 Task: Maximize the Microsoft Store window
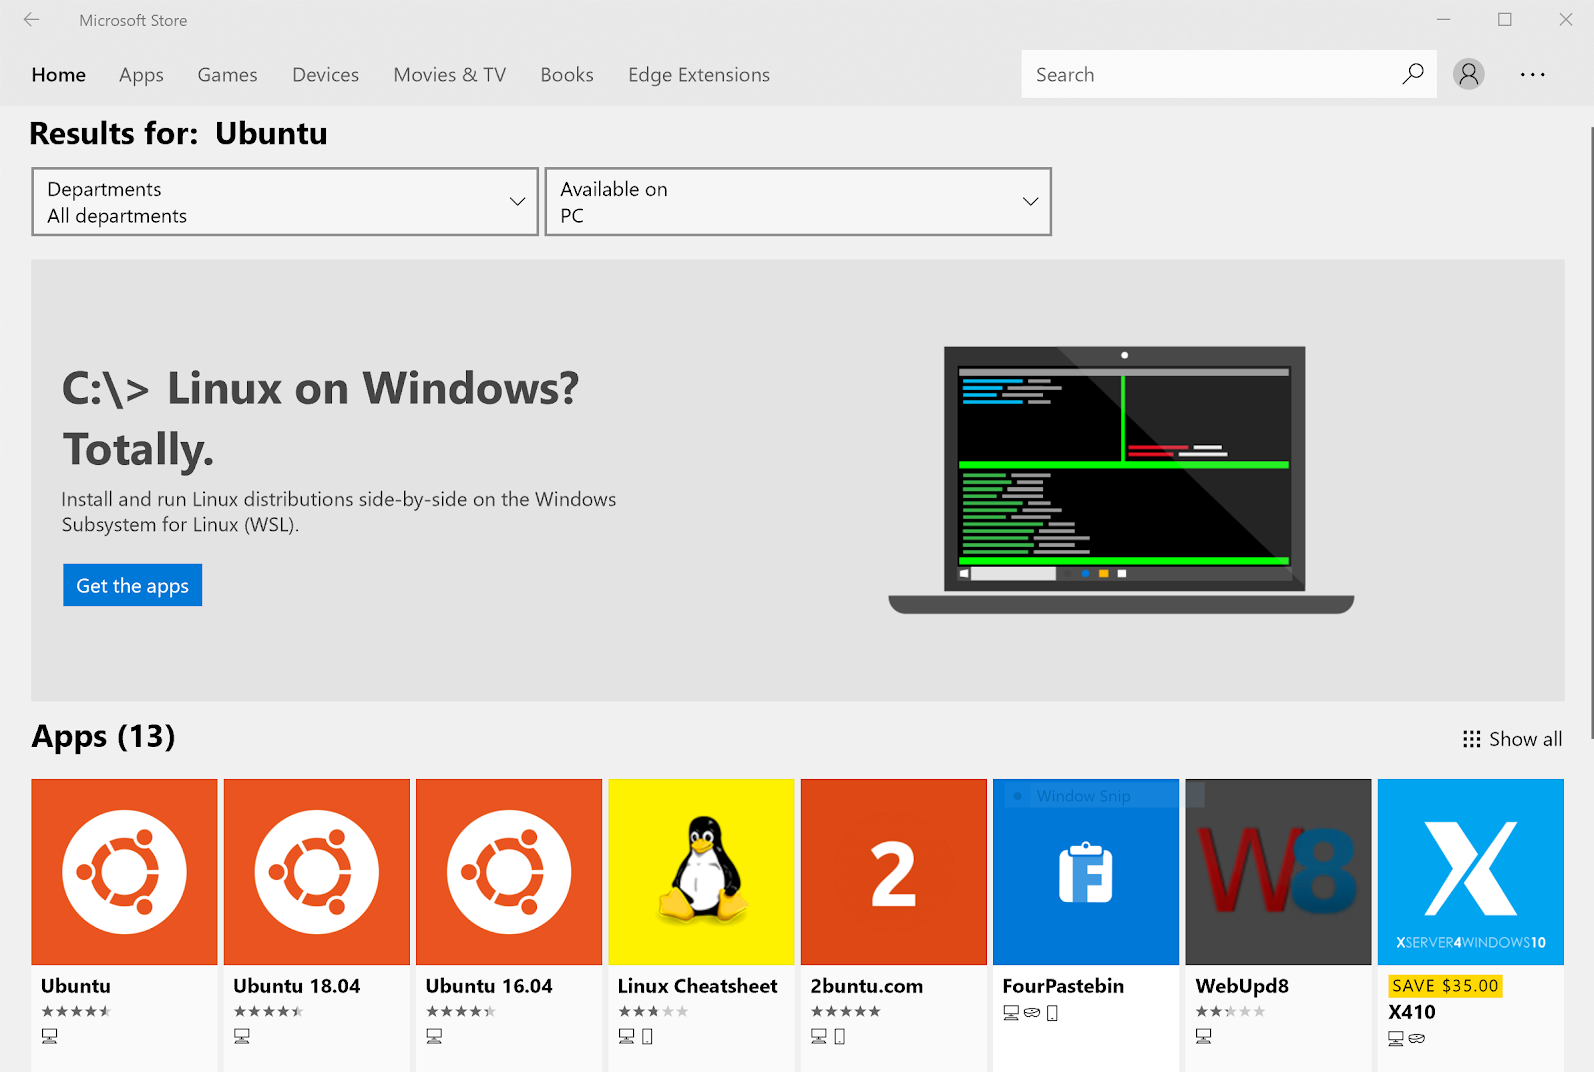click(x=1505, y=20)
